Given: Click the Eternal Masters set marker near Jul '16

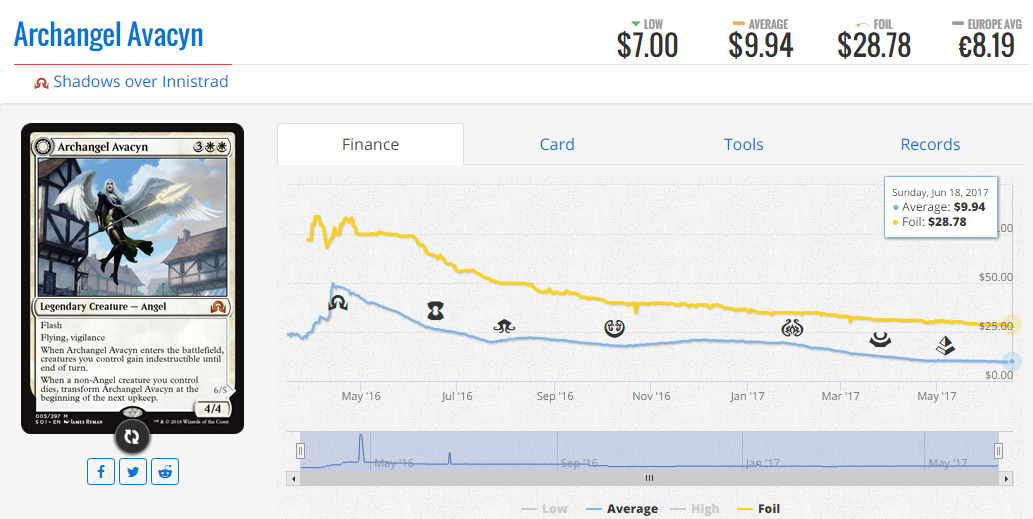Looking at the screenshot, I should (x=435, y=311).
